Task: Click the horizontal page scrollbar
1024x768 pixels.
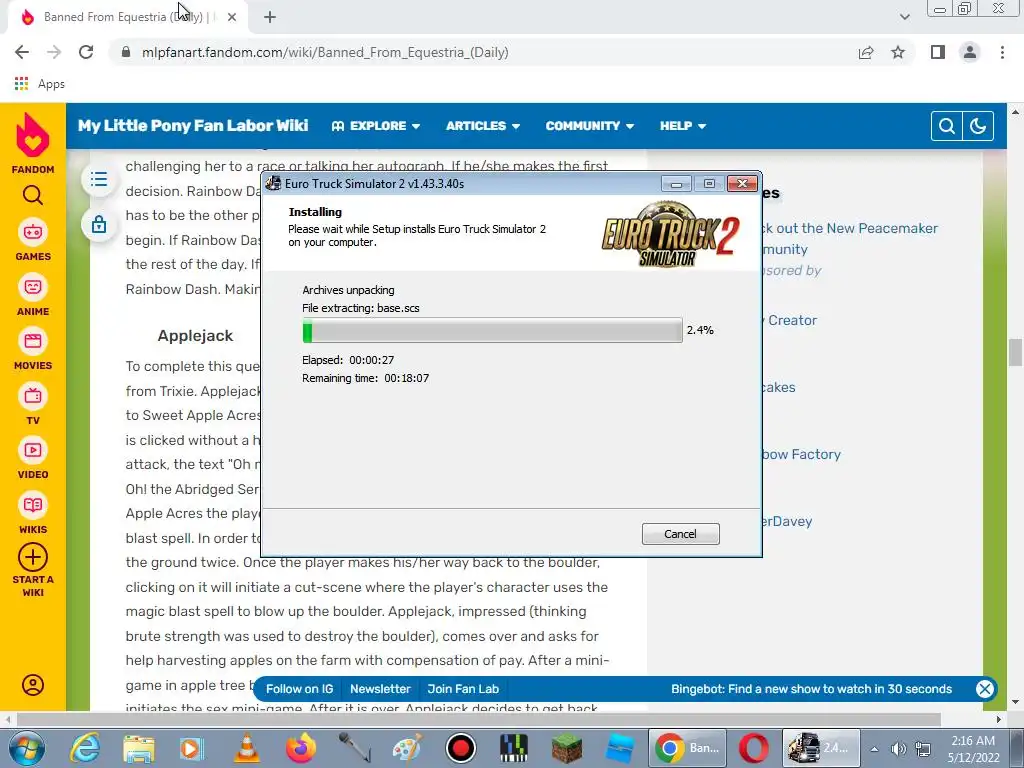Action: [478, 719]
